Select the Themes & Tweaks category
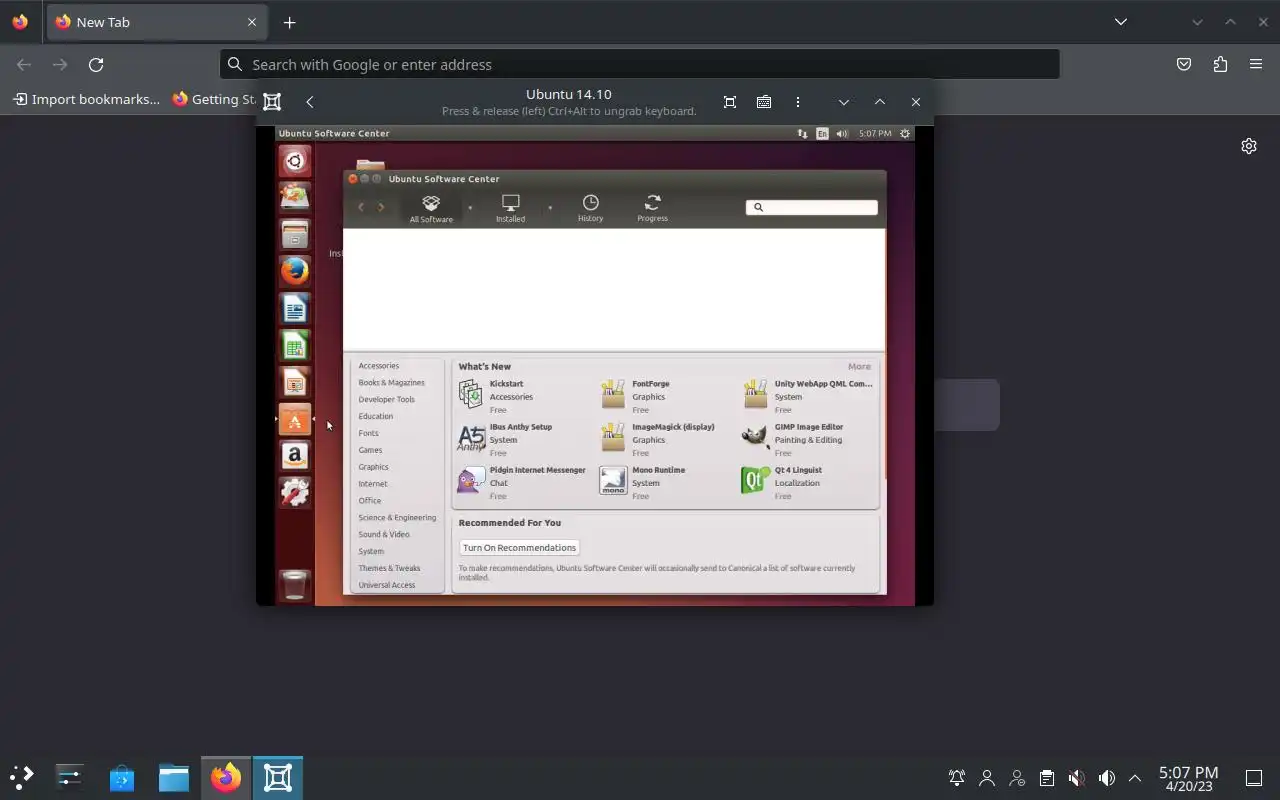 click(390, 568)
